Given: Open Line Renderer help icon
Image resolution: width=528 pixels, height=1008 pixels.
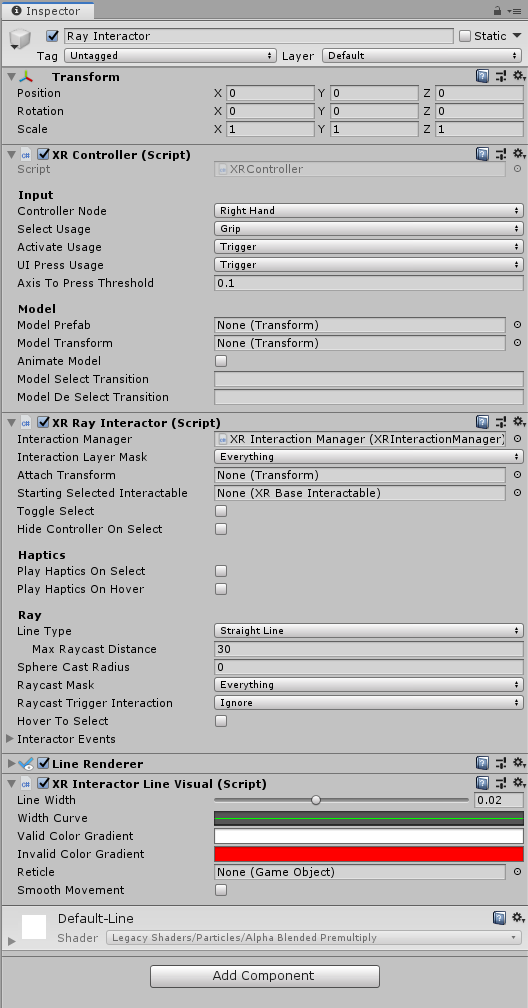Looking at the screenshot, I should pos(482,764).
